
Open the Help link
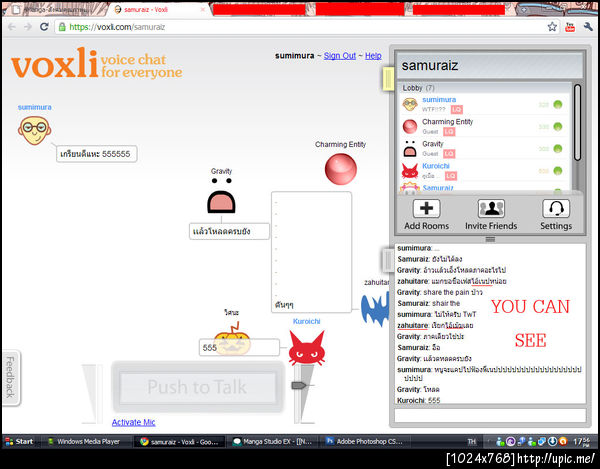pos(373,56)
